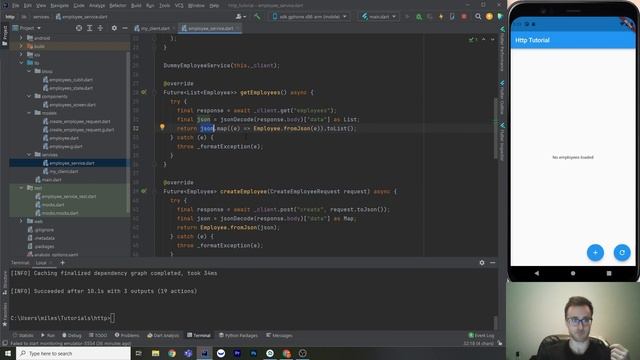Collapse the components folder
Viewport: 640px width, 360px height.
29,96
